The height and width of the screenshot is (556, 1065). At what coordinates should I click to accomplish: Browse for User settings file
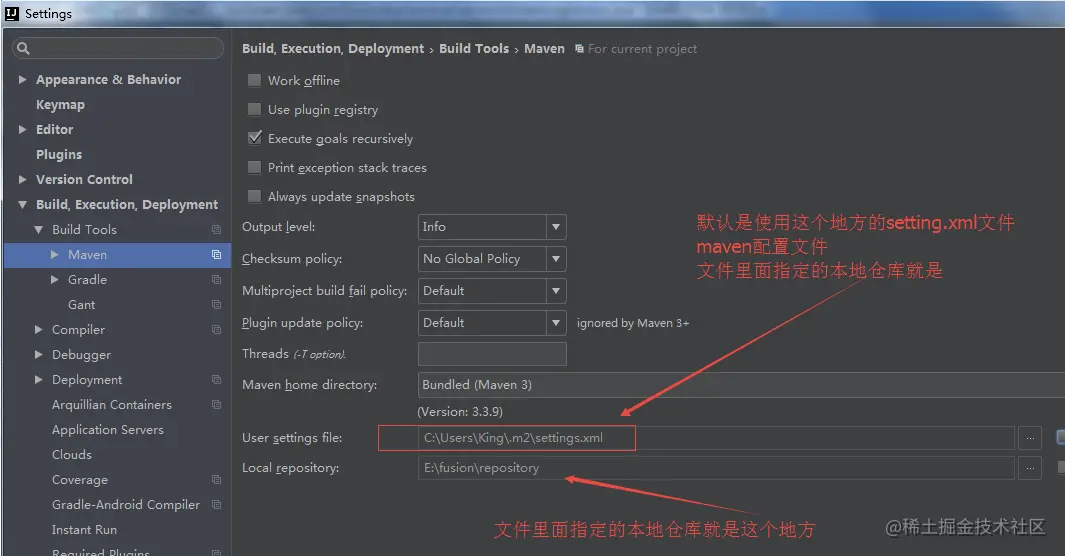pyautogui.click(x=1030, y=438)
